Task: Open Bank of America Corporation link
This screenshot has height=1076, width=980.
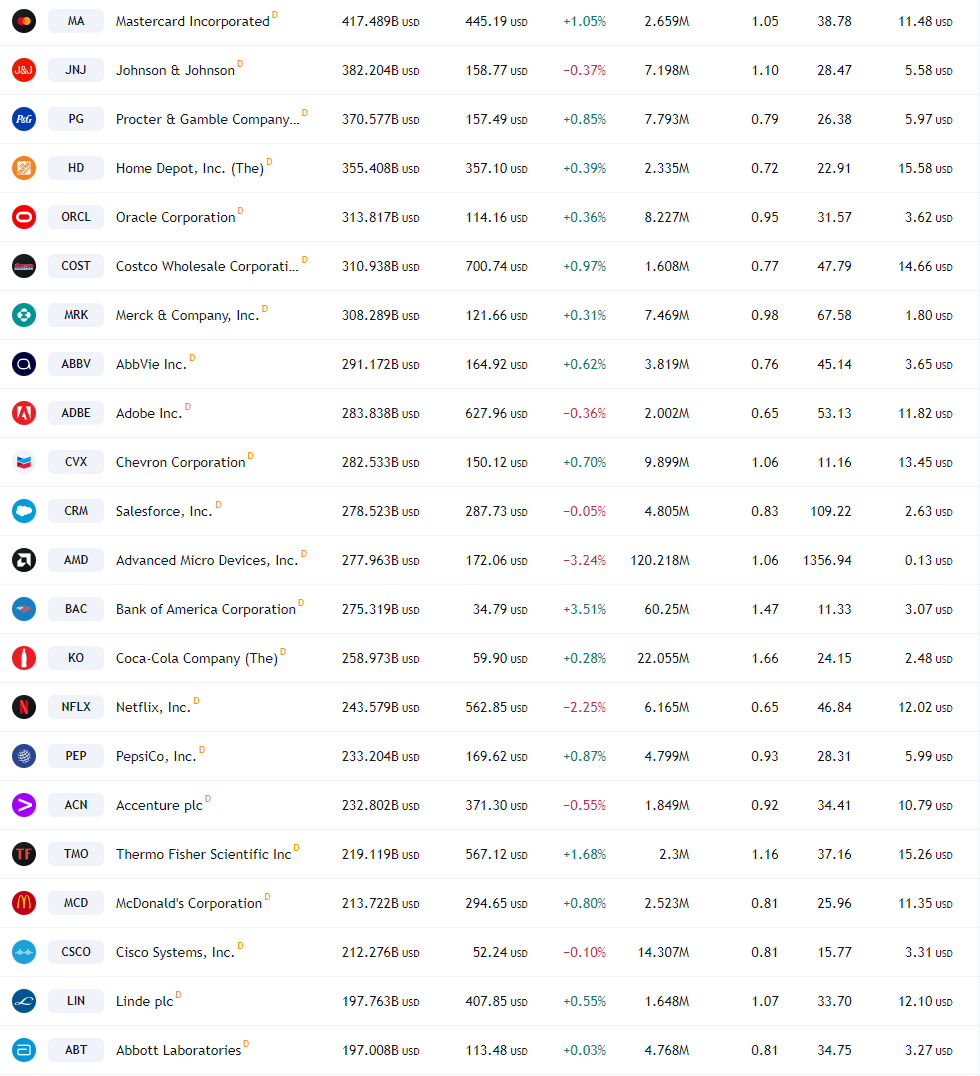Action: pyautogui.click(x=206, y=609)
